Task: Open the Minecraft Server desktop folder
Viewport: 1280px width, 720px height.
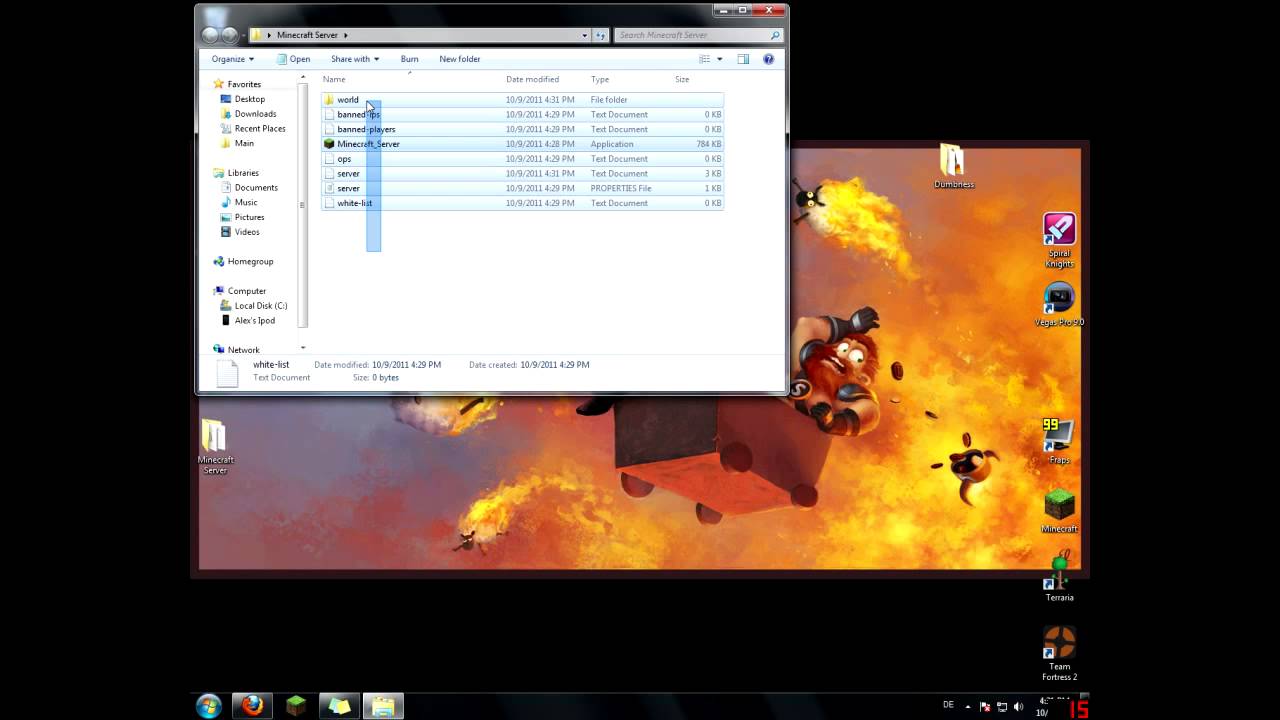Action: (x=214, y=447)
